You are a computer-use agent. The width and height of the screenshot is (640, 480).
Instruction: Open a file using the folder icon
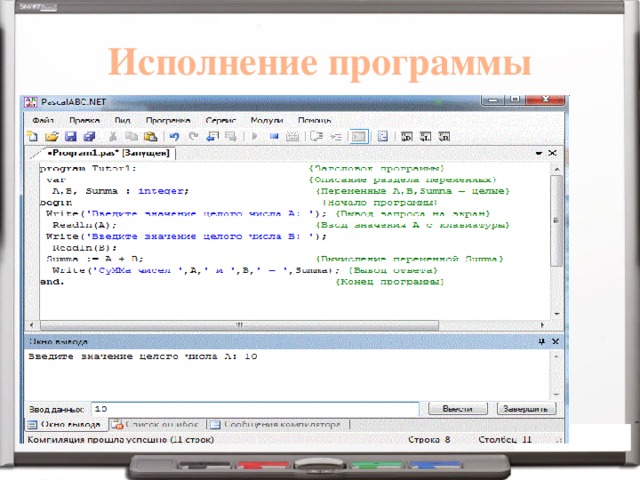pos(51,136)
